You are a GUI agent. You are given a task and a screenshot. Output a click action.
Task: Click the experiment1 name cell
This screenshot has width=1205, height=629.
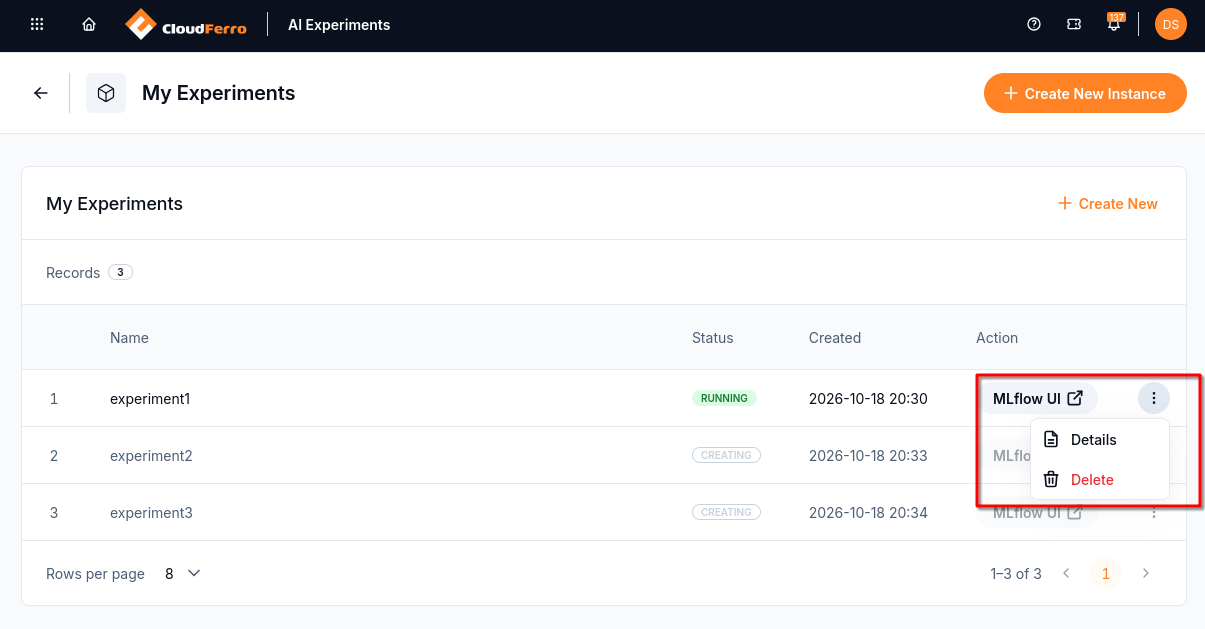pyautogui.click(x=150, y=399)
